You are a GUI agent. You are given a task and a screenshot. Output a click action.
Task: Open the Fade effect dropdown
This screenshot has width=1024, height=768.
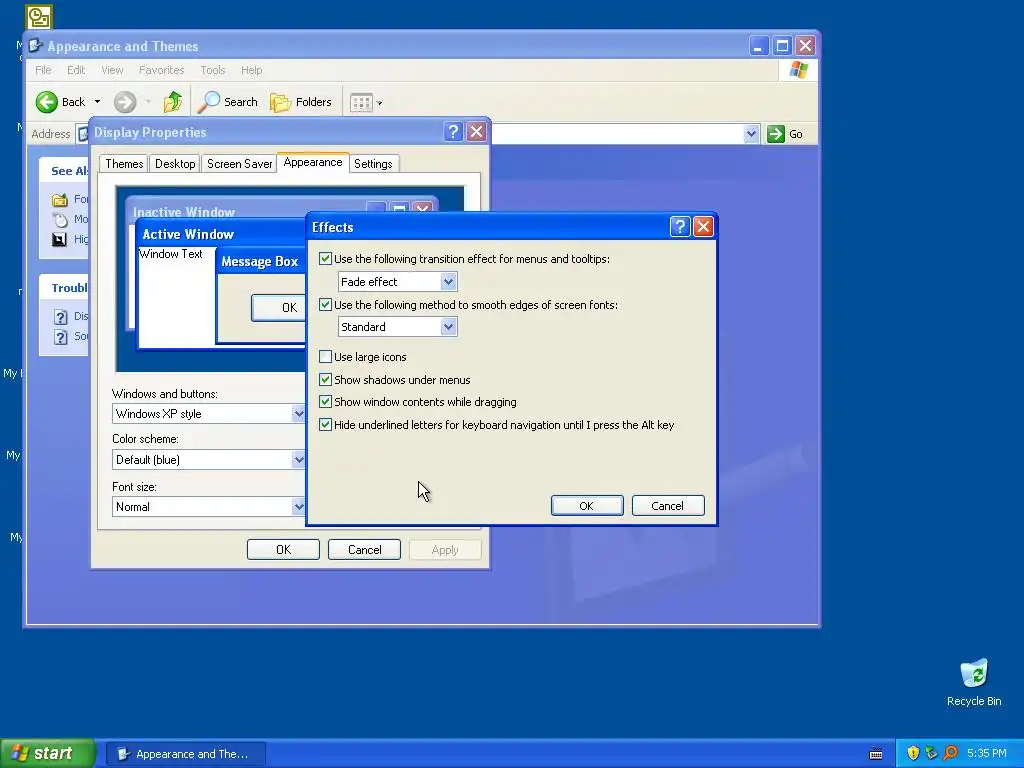(x=448, y=281)
